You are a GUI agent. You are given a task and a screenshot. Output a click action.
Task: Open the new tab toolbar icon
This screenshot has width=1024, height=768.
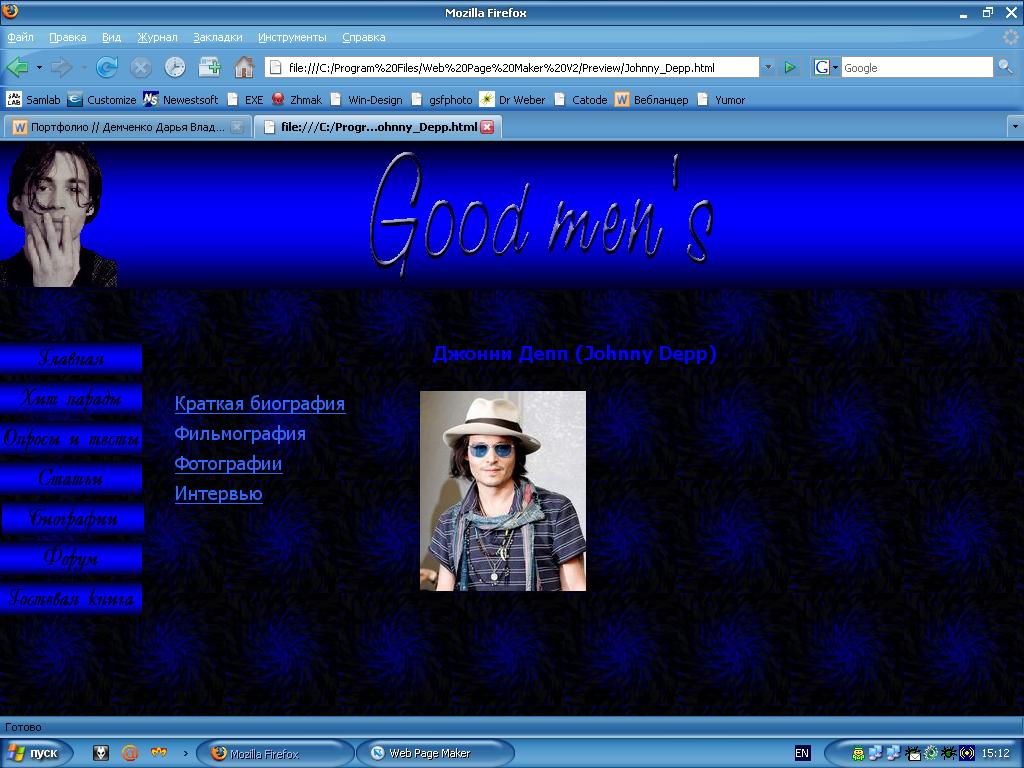tap(209, 67)
